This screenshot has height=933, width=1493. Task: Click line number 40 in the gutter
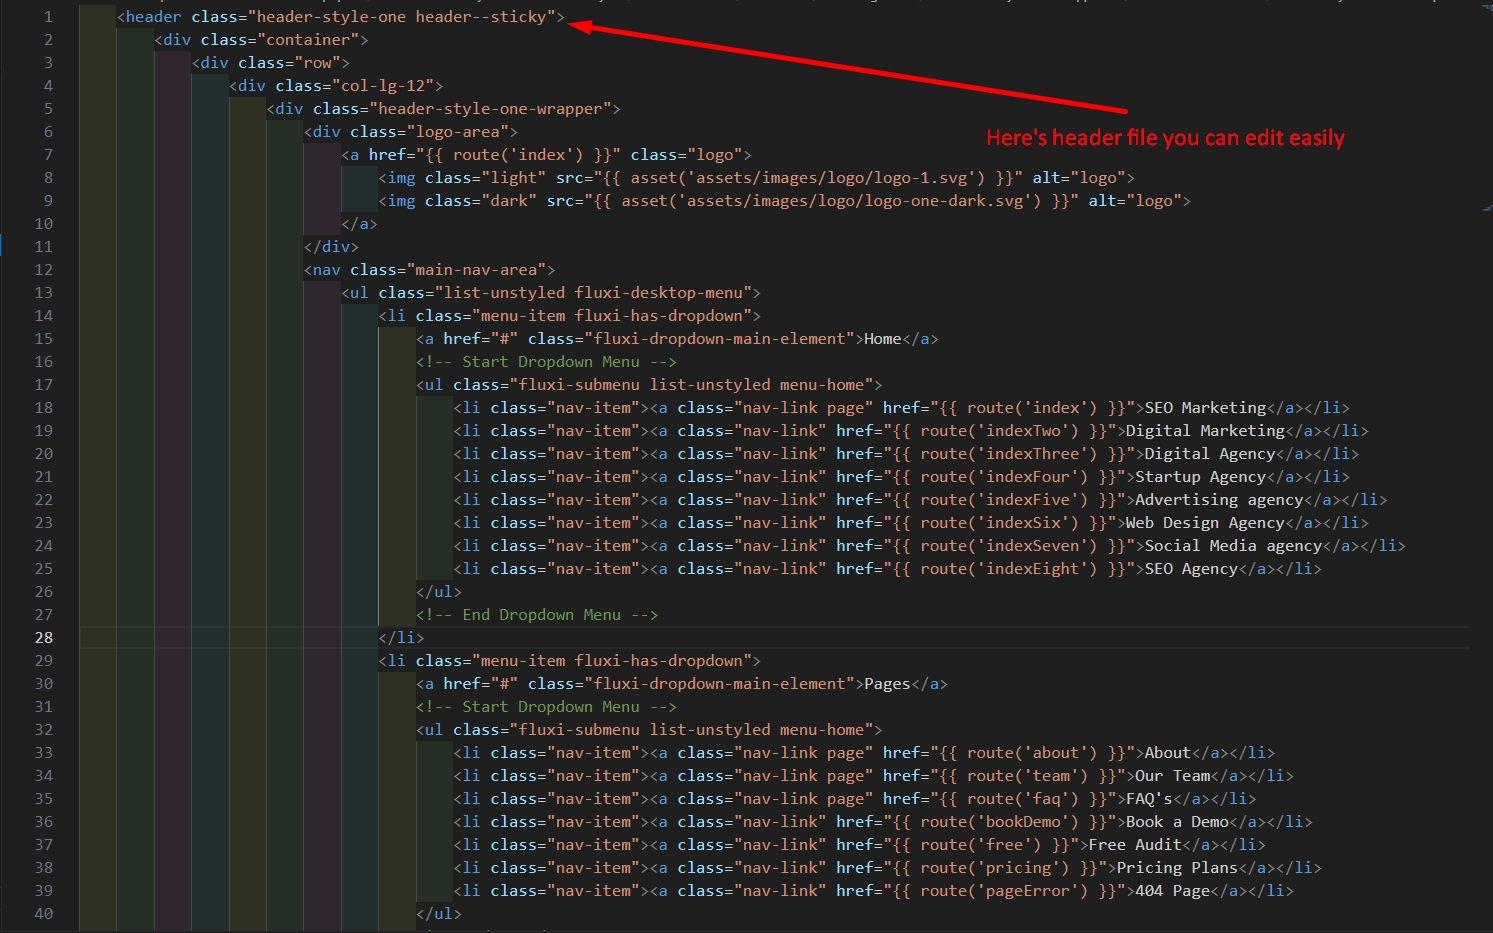pyautogui.click(x=44, y=914)
